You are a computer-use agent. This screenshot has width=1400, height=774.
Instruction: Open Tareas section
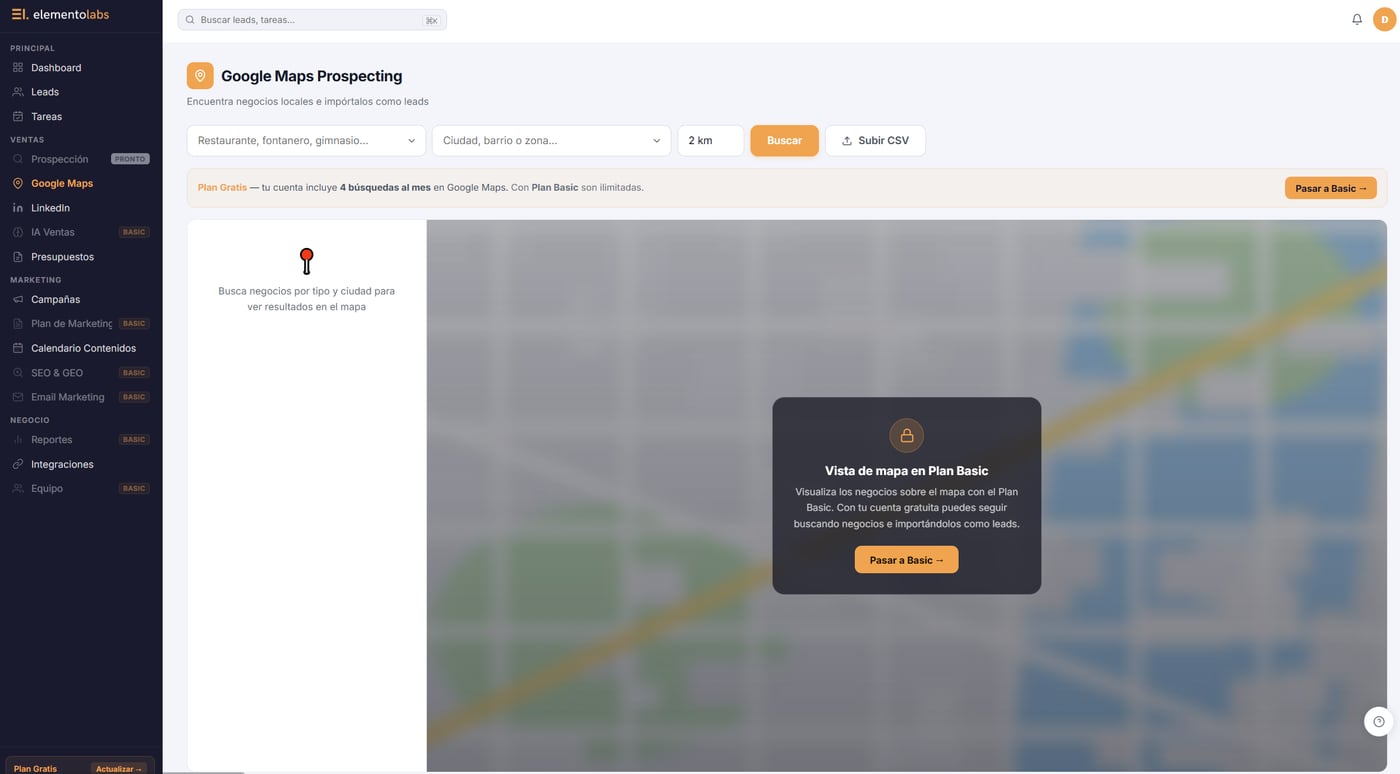coord(81,117)
